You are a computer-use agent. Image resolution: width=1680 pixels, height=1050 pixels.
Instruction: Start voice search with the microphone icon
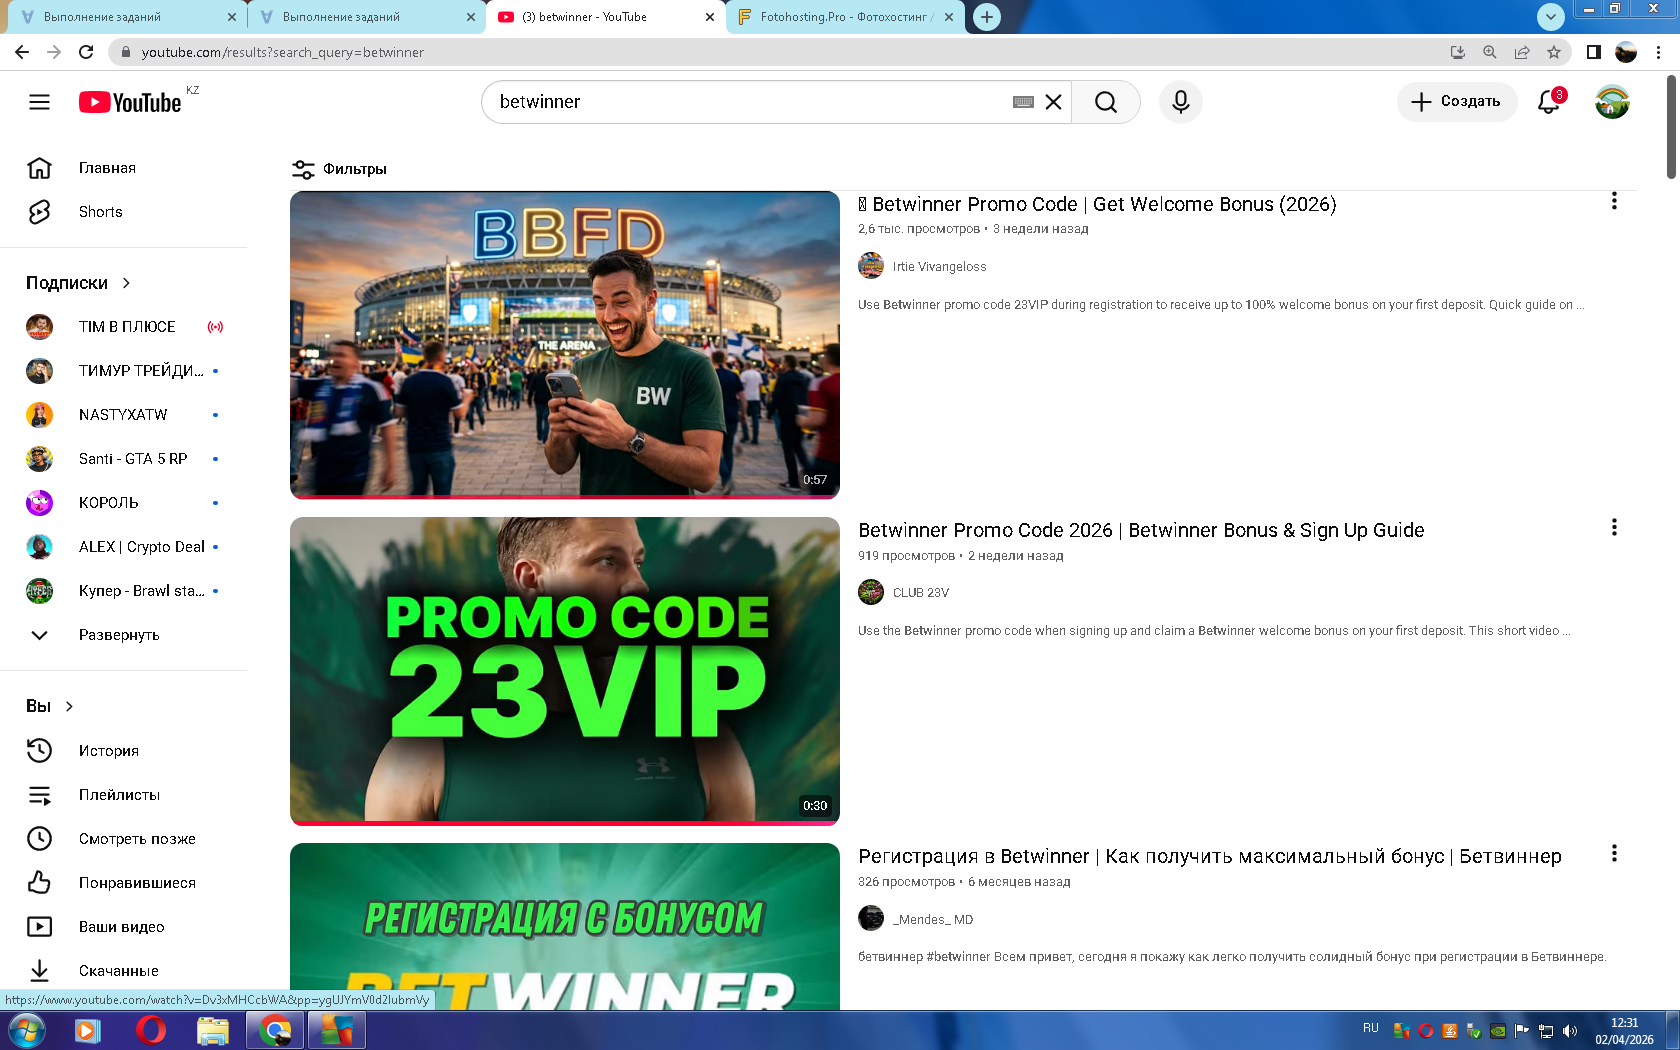pyautogui.click(x=1181, y=102)
